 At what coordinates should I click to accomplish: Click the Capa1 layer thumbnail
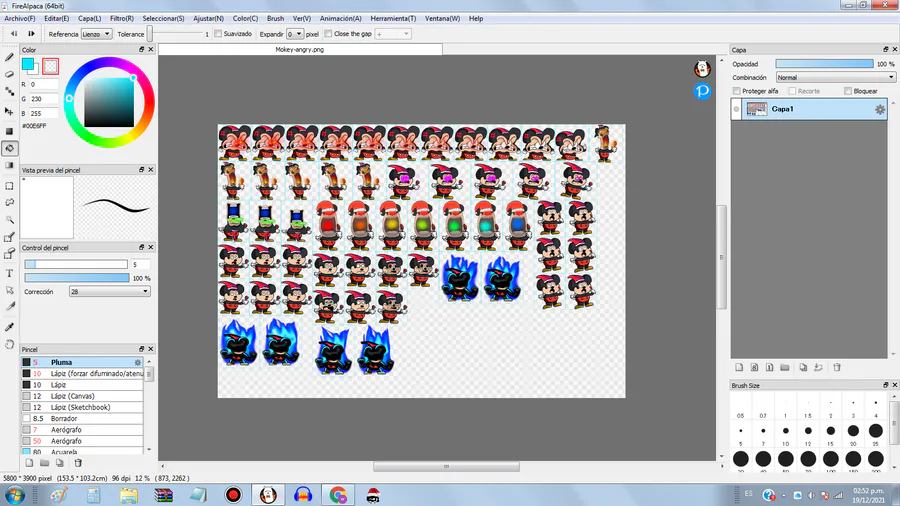tap(757, 109)
